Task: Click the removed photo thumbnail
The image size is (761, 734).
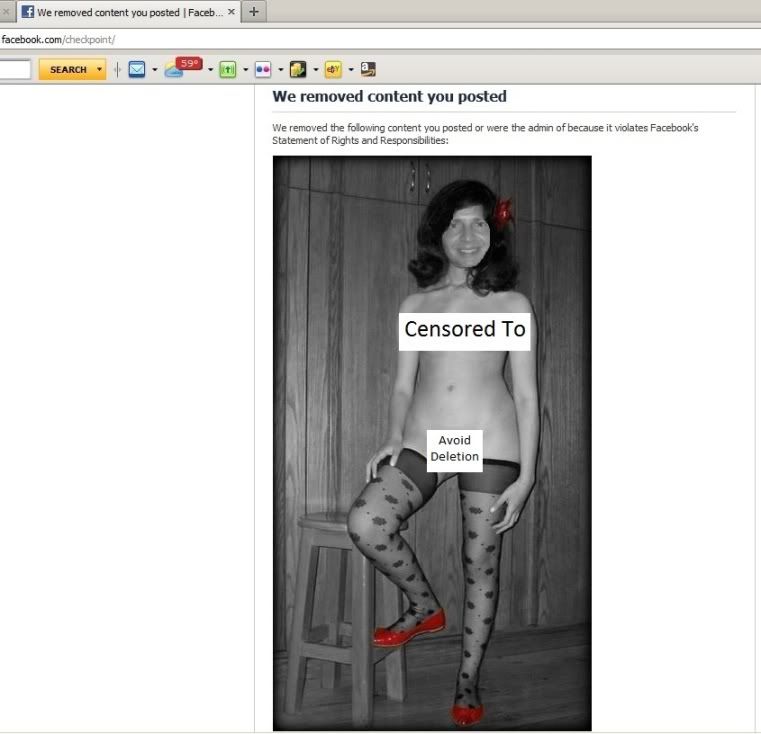Action: [x=432, y=443]
